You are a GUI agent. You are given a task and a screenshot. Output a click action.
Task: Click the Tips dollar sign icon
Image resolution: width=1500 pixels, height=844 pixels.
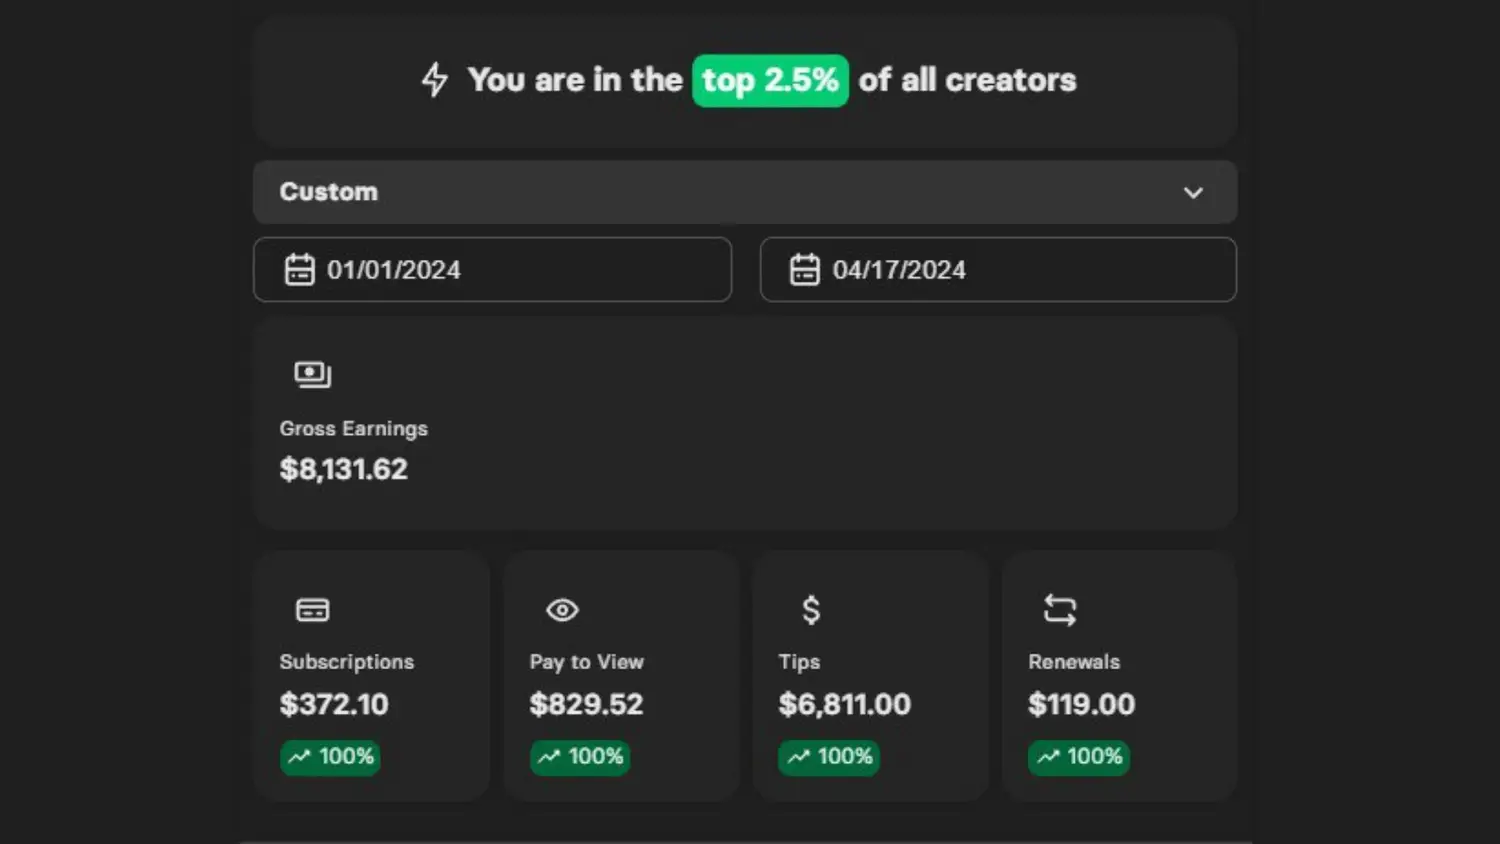pyautogui.click(x=811, y=609)
